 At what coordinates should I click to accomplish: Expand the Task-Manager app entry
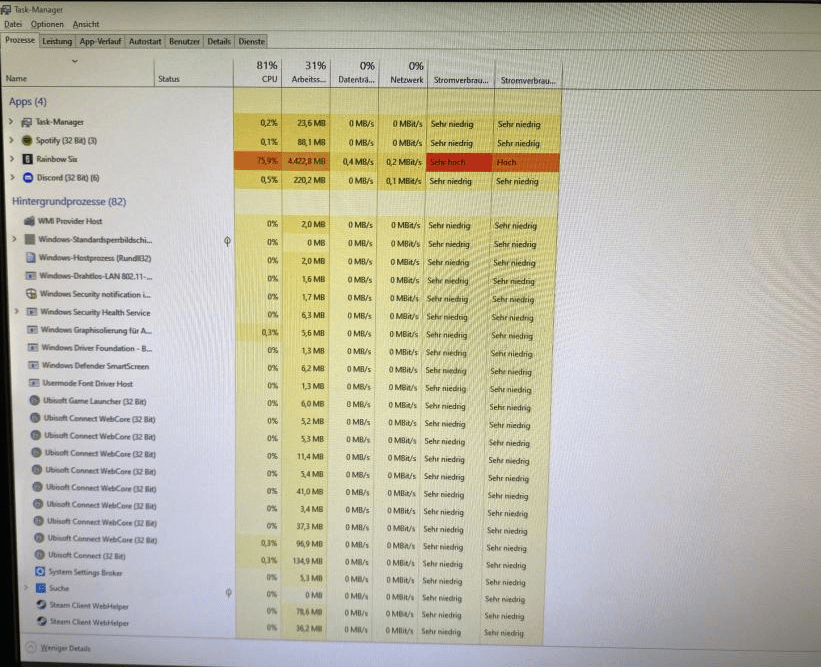coord(10,121)
